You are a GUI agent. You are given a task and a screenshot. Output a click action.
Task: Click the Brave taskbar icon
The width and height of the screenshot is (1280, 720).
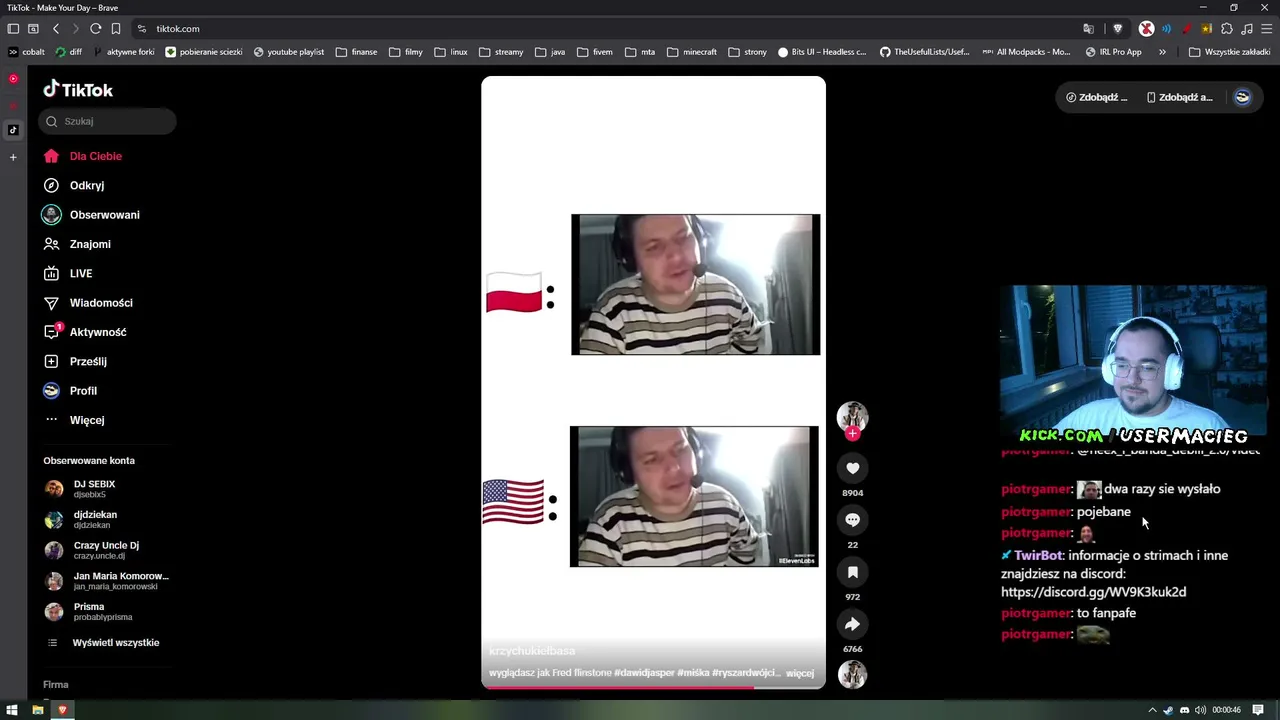(x=63, y=710)
